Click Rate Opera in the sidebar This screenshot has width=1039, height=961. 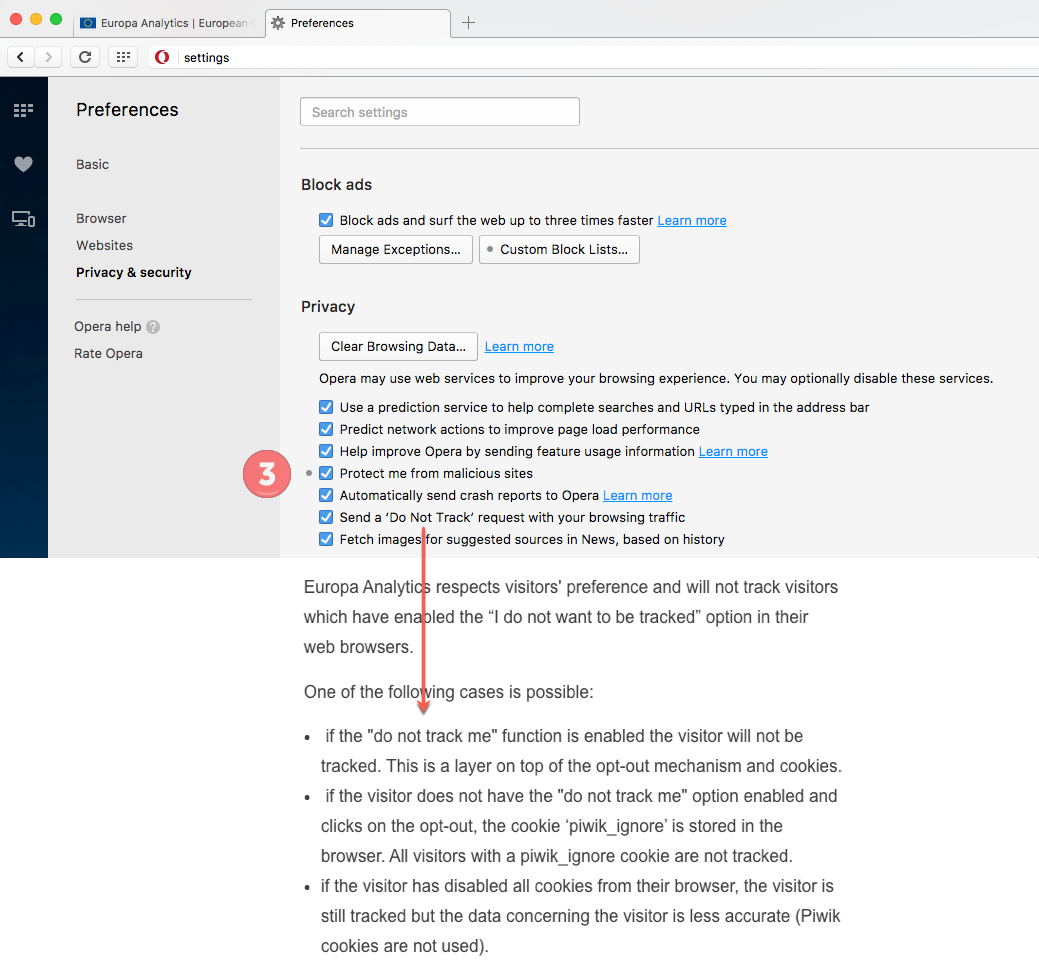coord(108,354)
